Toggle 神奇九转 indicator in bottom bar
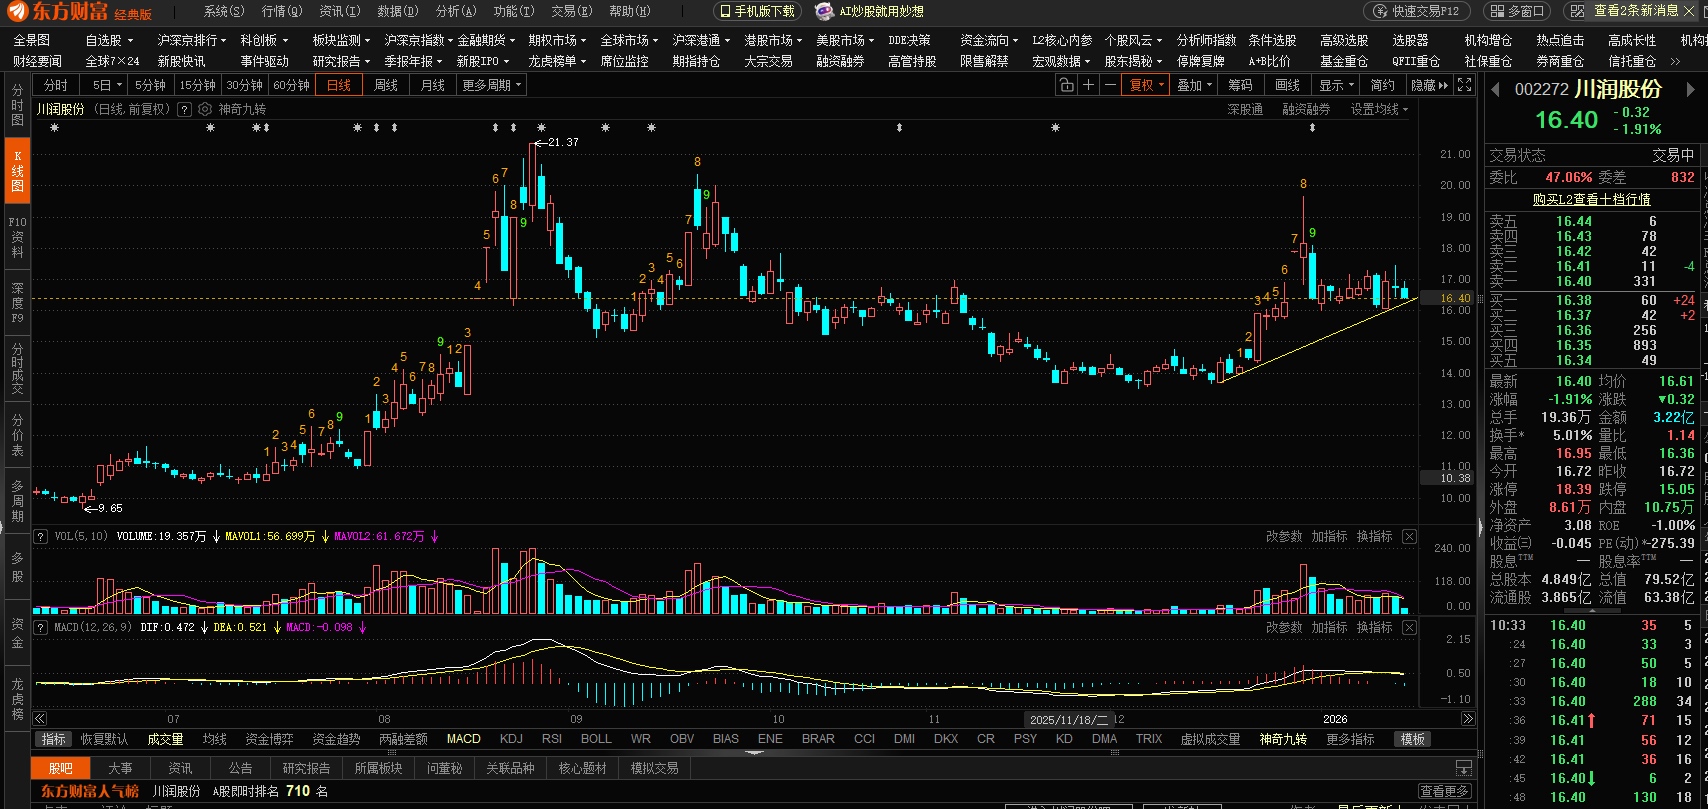 [x=1283, y=739]
